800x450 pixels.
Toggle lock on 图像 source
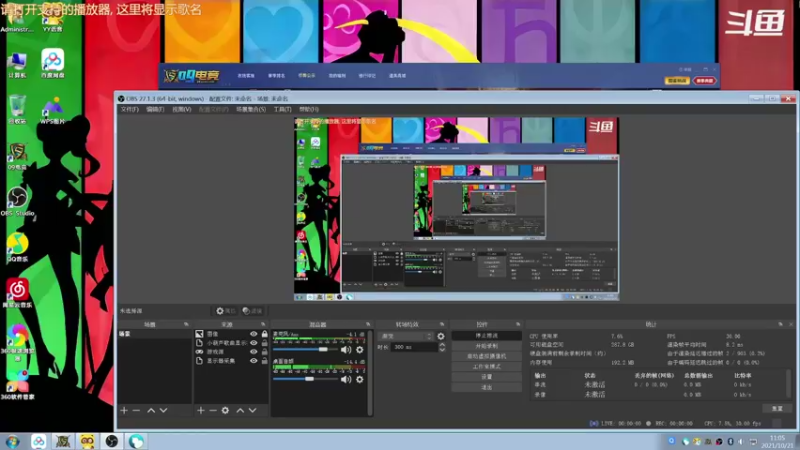pos(264,334)
